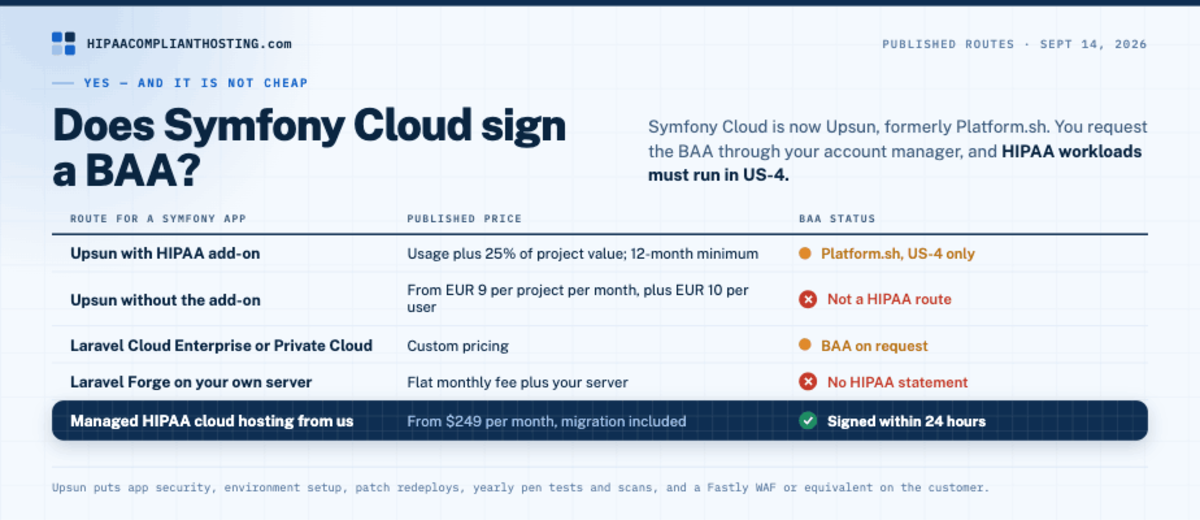Viewport: 1200px width, 520px height.
Task: Click the Upsun footnote about app security duties
Action: pos(520,487)
